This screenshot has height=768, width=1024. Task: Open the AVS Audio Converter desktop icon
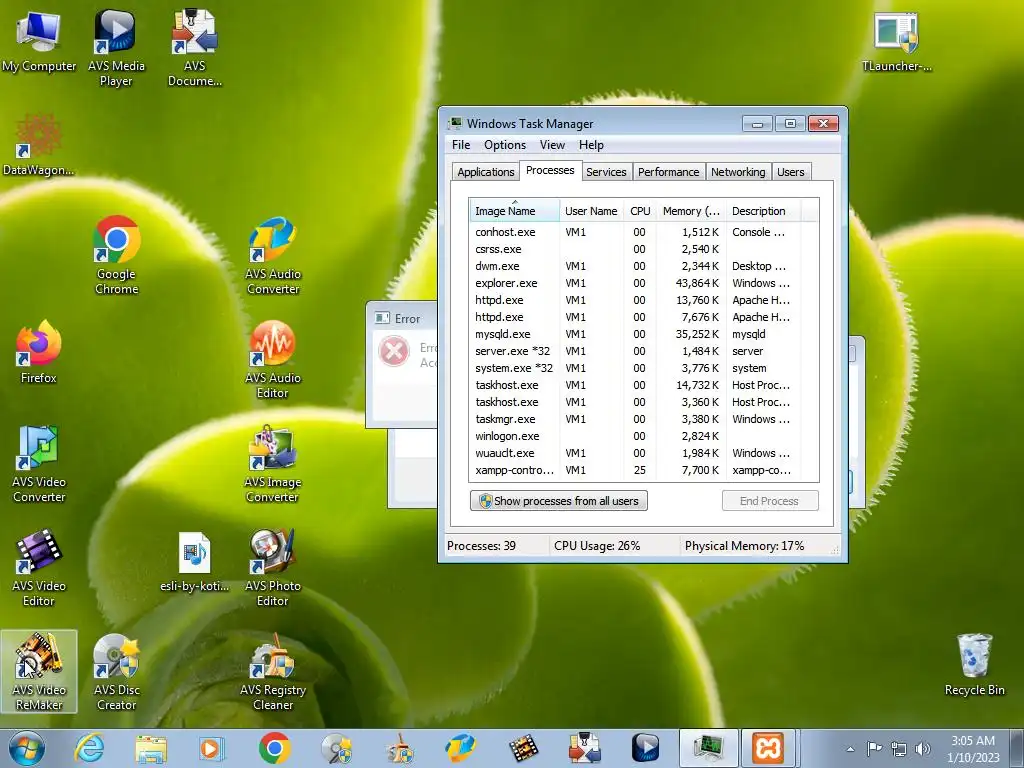[x=272, y=255]
